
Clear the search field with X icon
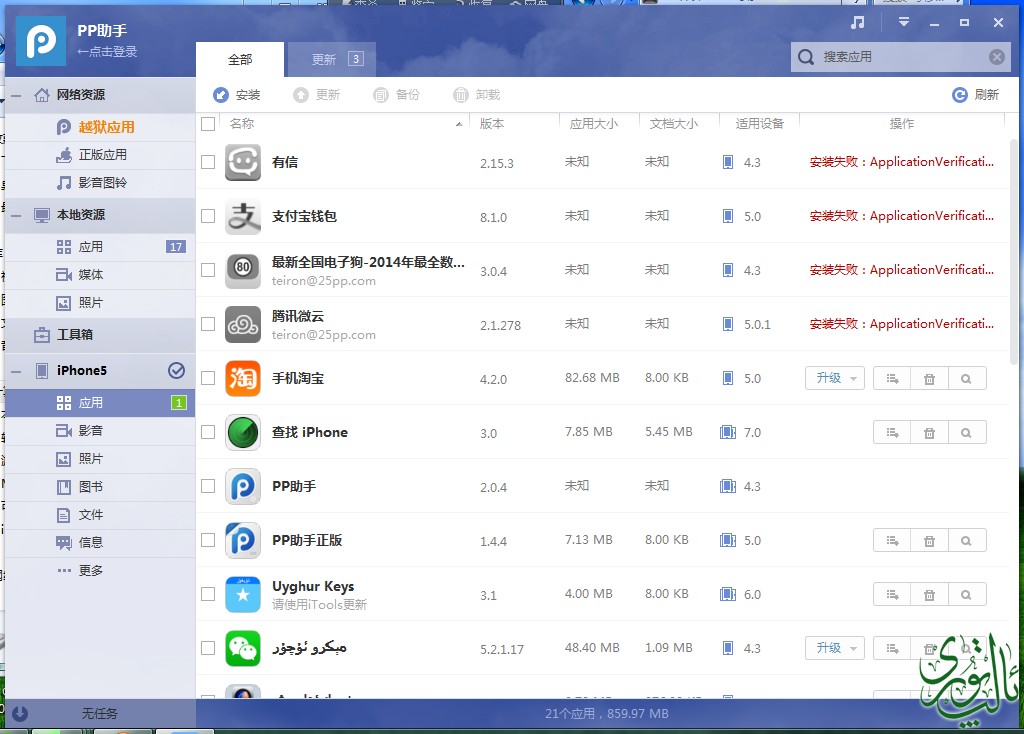click(x=997, y=57)
